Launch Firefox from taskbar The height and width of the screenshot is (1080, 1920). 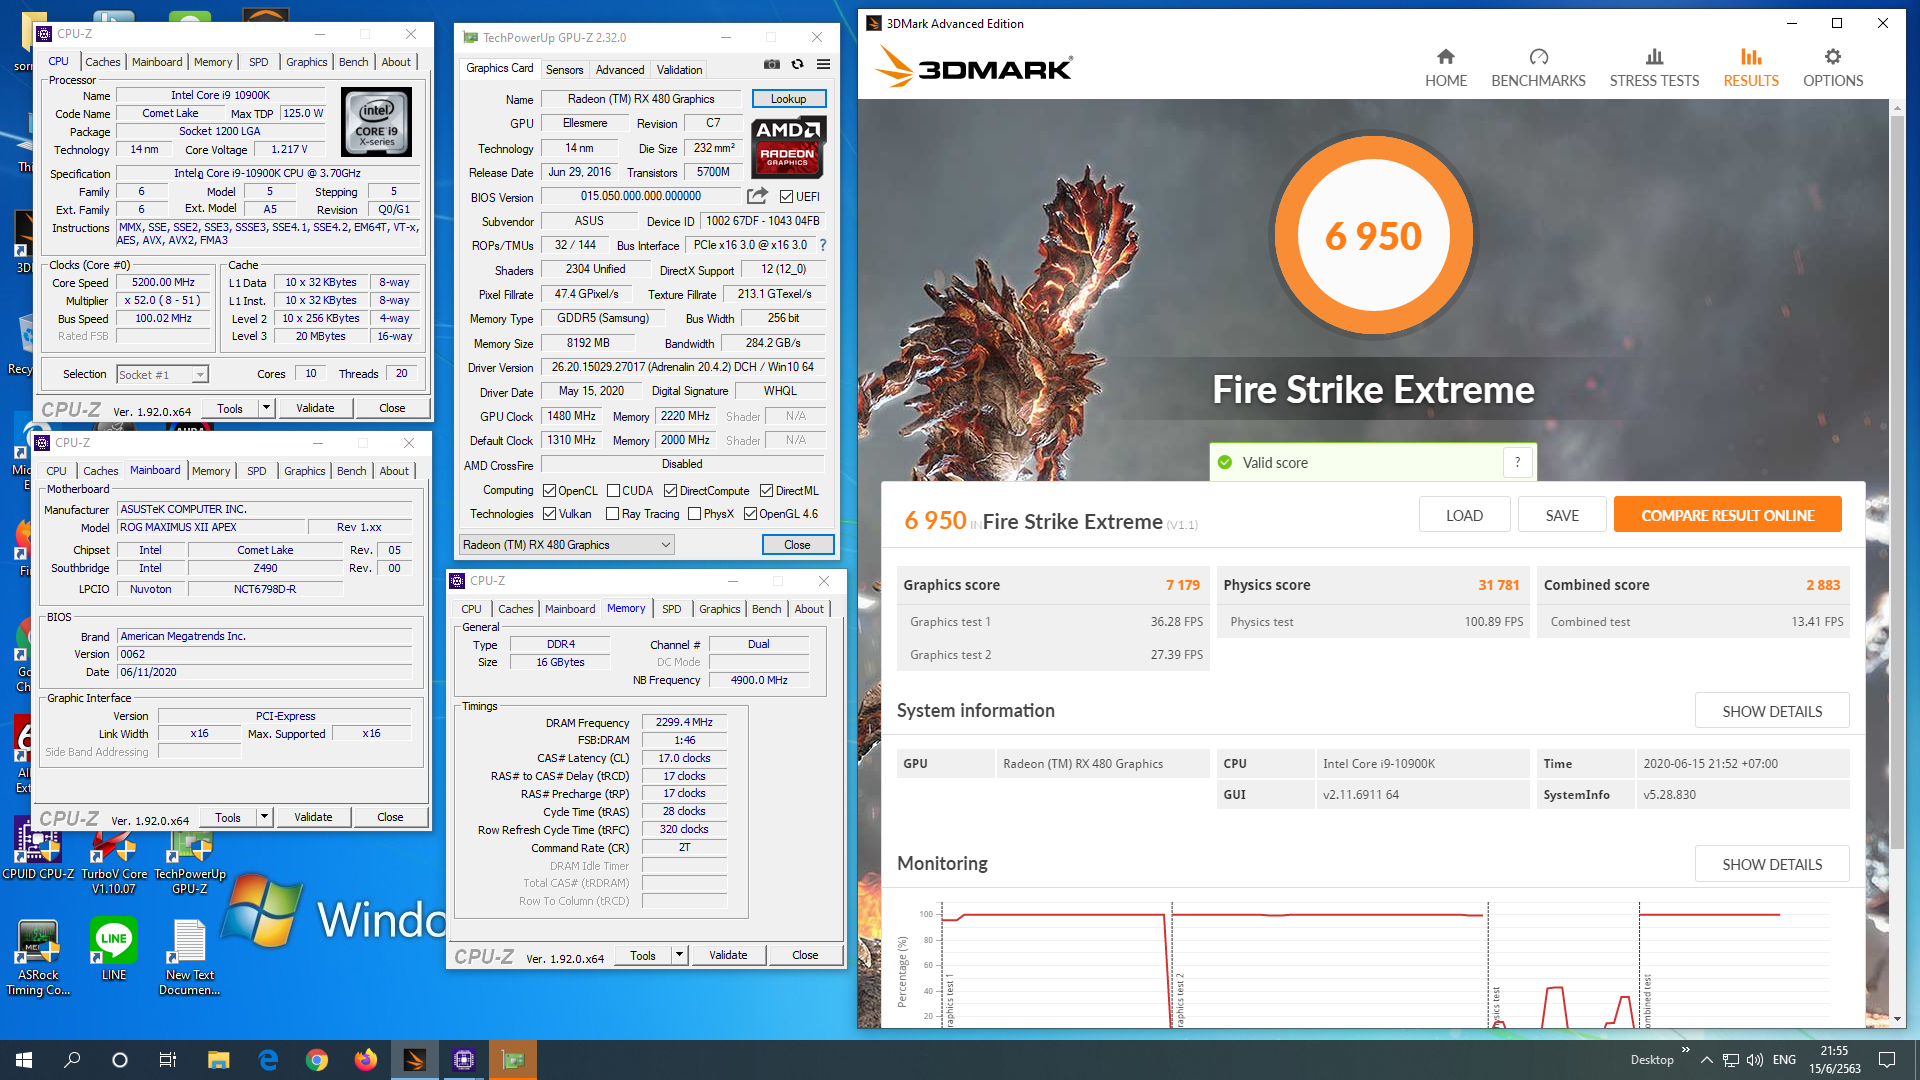coord(366,1060)
